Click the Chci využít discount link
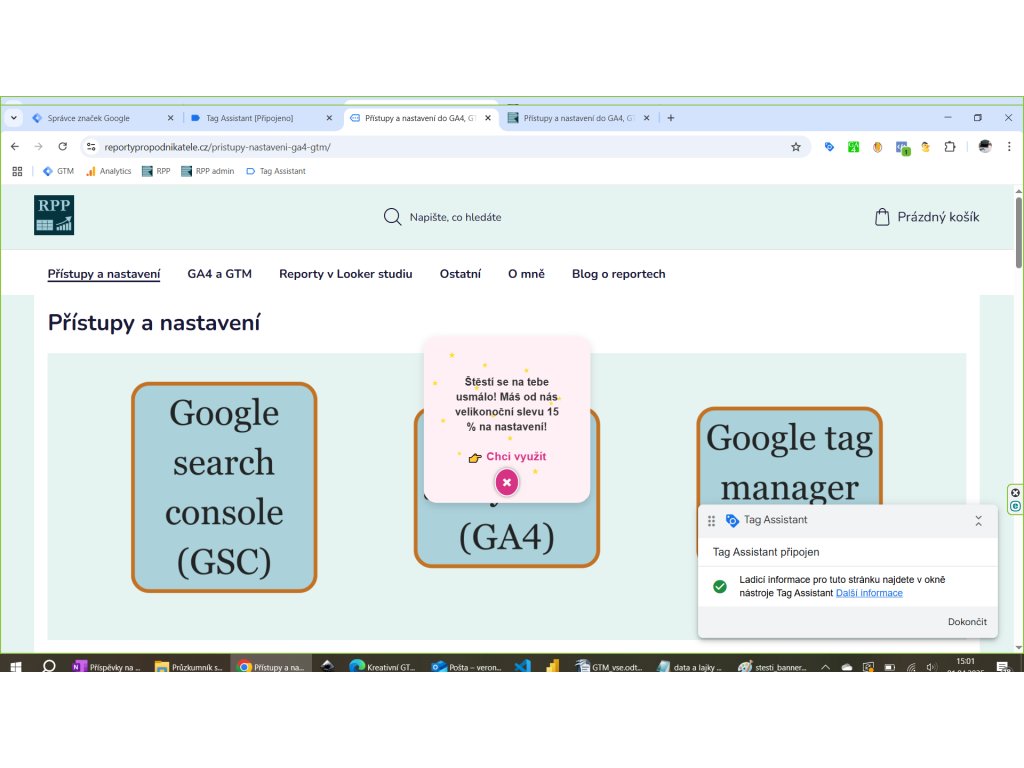This screenshot has height=768, width=1024. 515,457
